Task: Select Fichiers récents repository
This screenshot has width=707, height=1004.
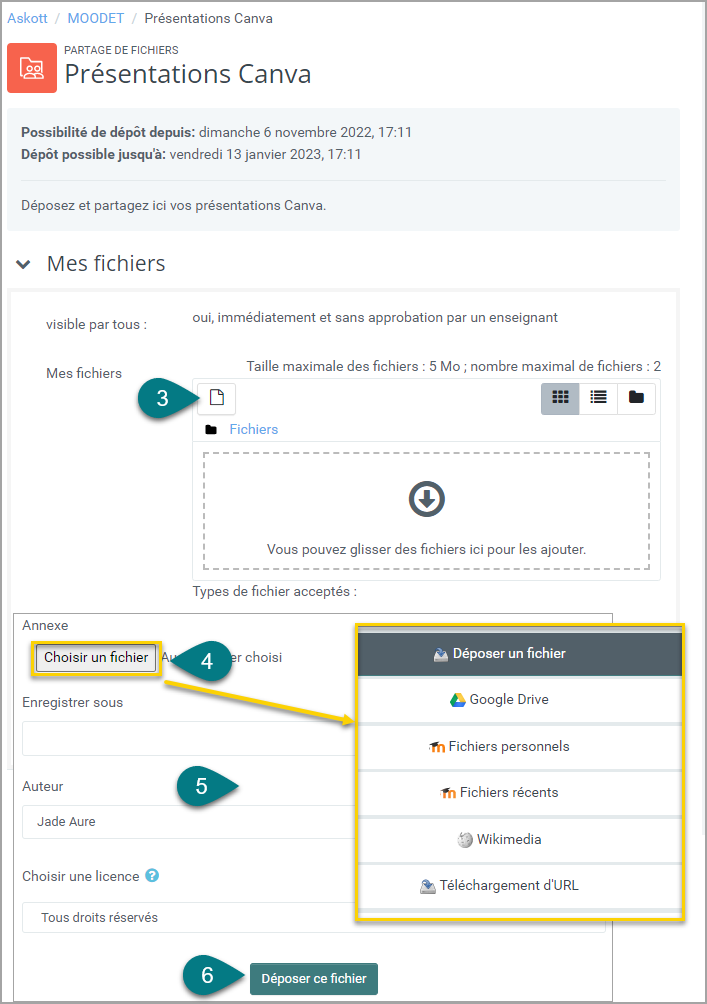Action: coord(520,793)
